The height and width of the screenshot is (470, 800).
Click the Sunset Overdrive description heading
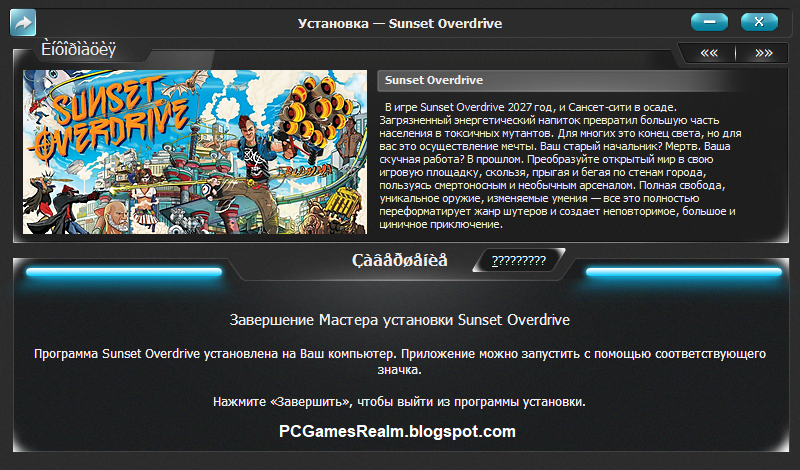tap(434, 80)
